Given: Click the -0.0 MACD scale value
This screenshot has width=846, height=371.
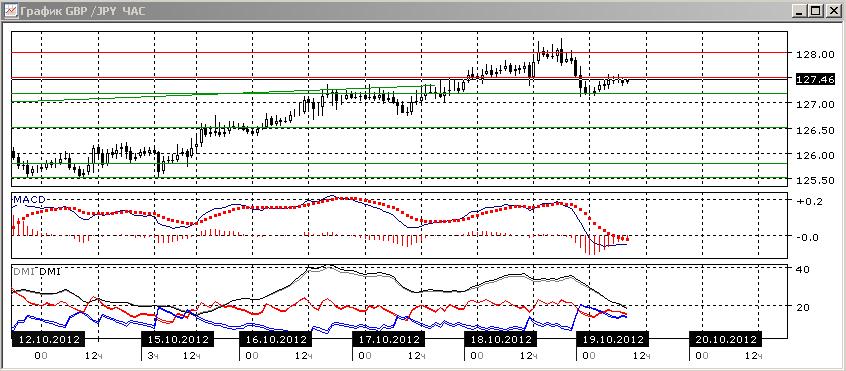Looking at the screenshot, I should [x=807, y=237].
